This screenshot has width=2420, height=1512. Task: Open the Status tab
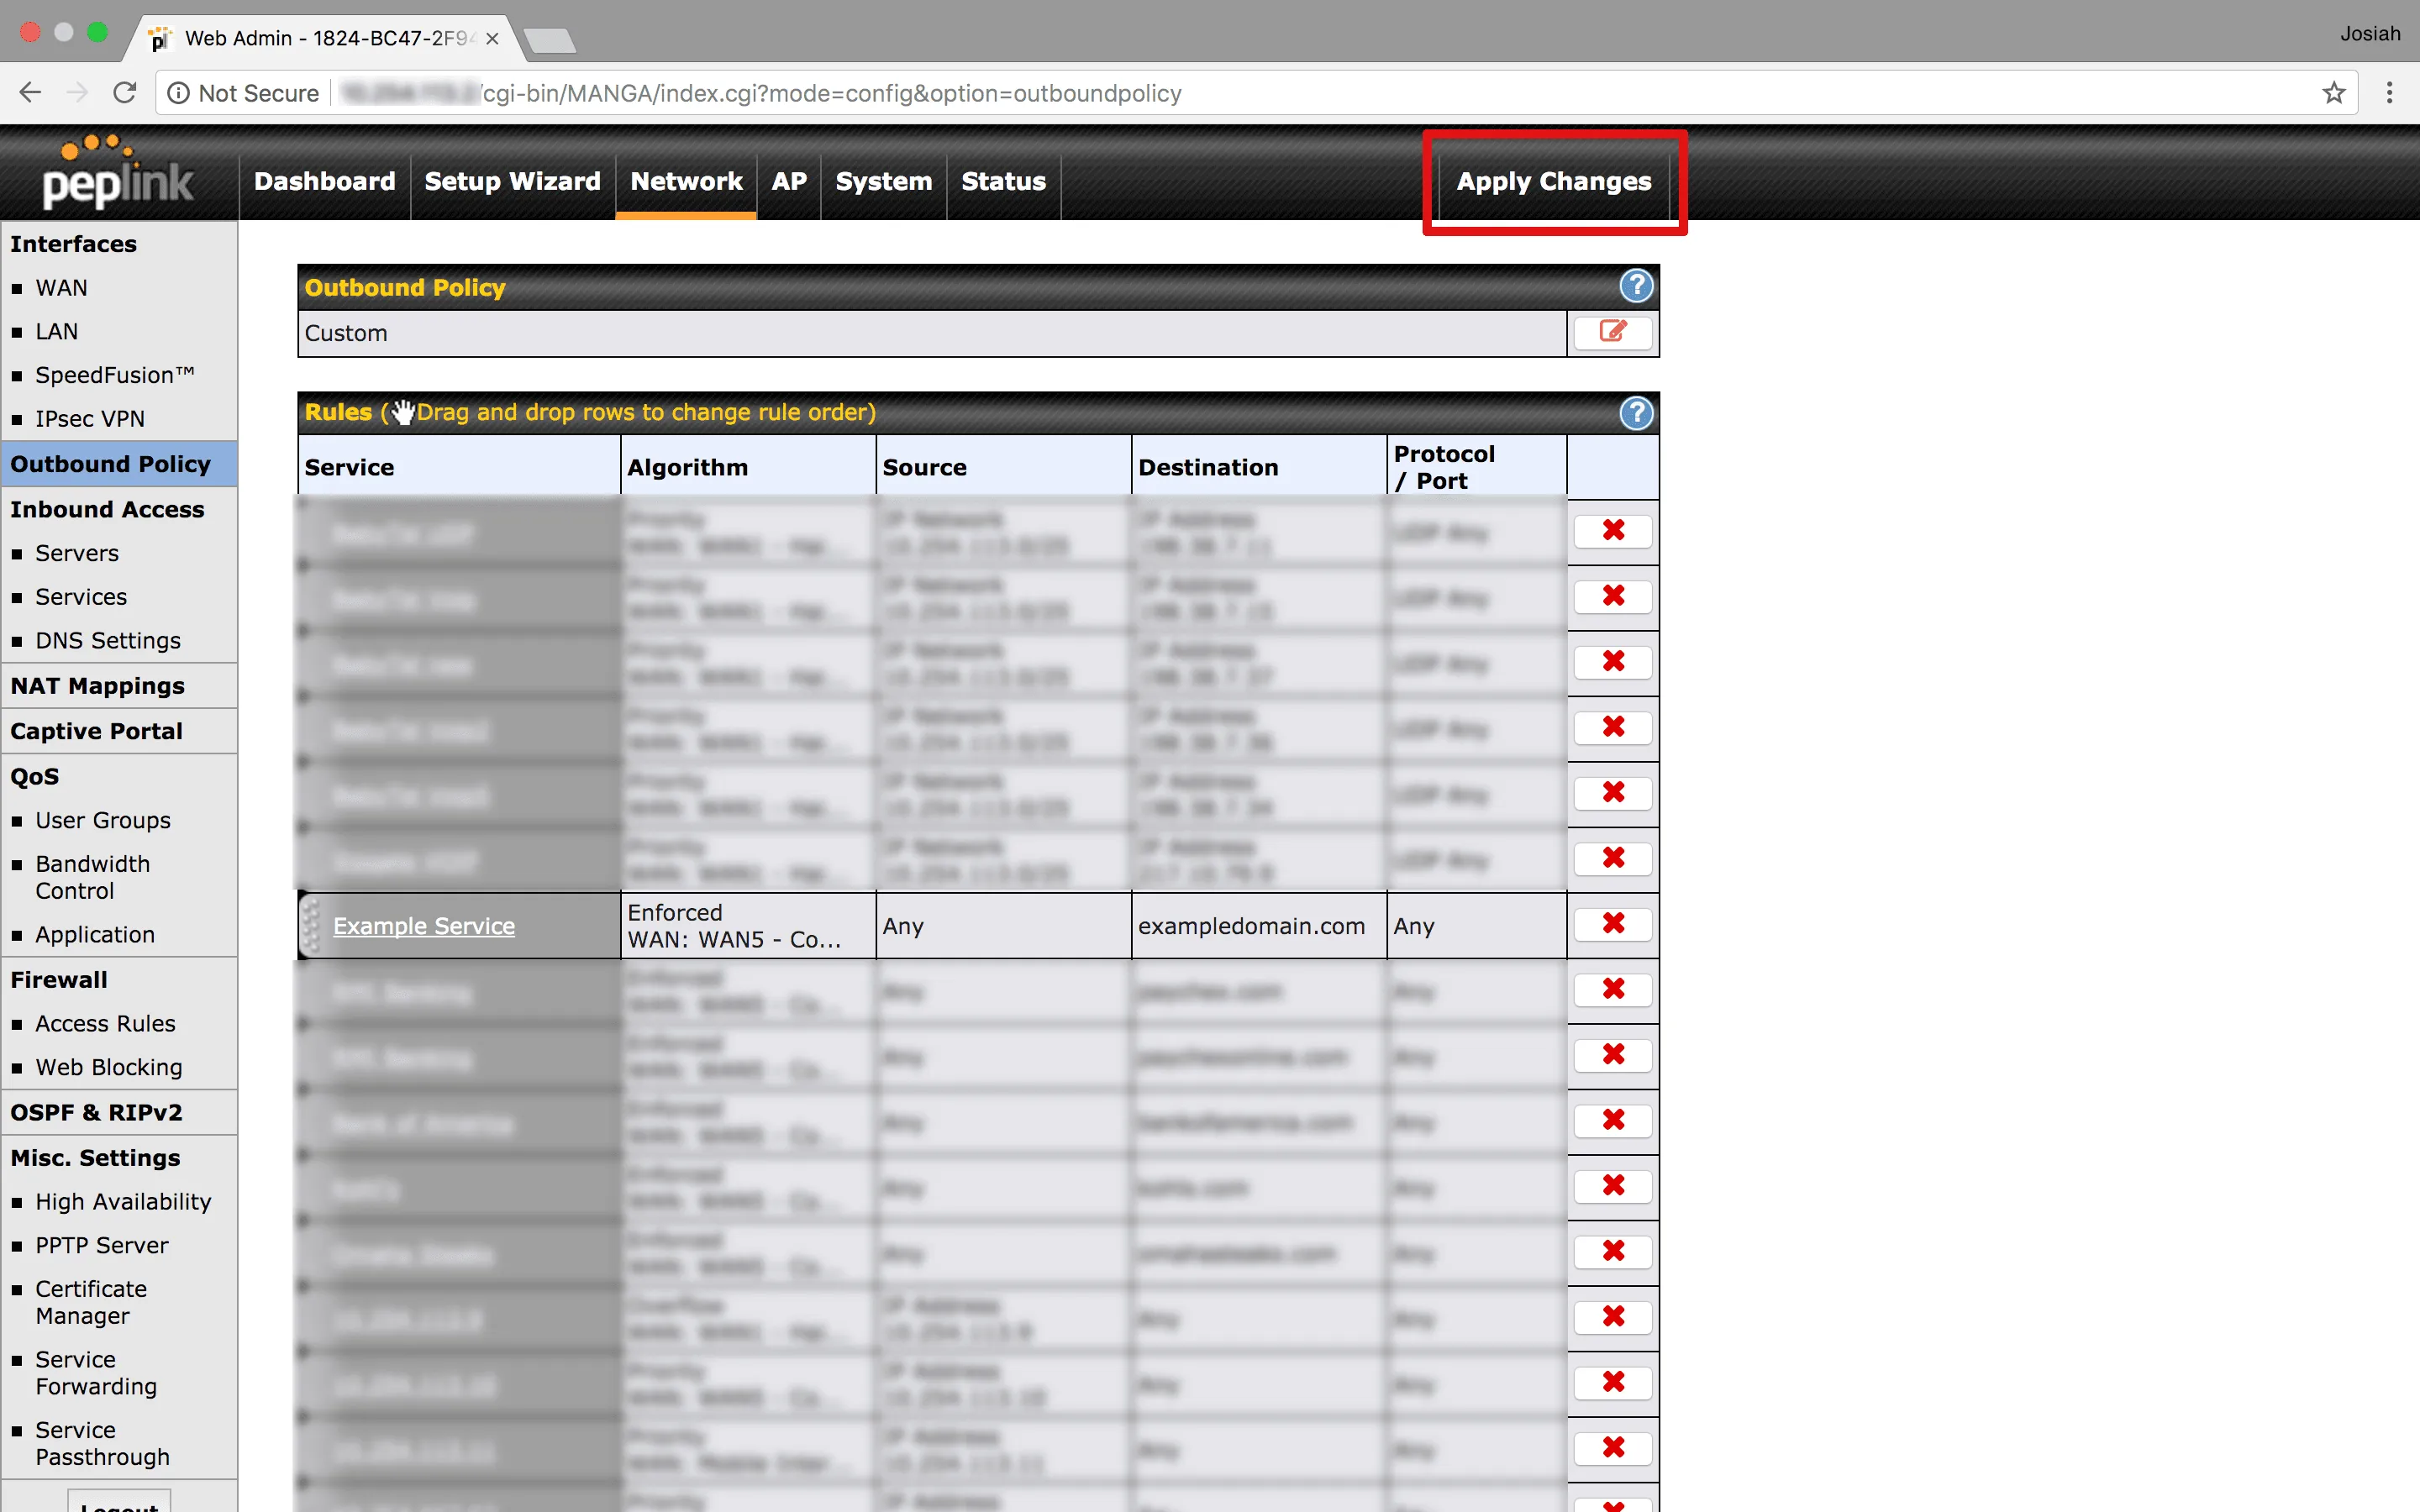pos(1003,181)
